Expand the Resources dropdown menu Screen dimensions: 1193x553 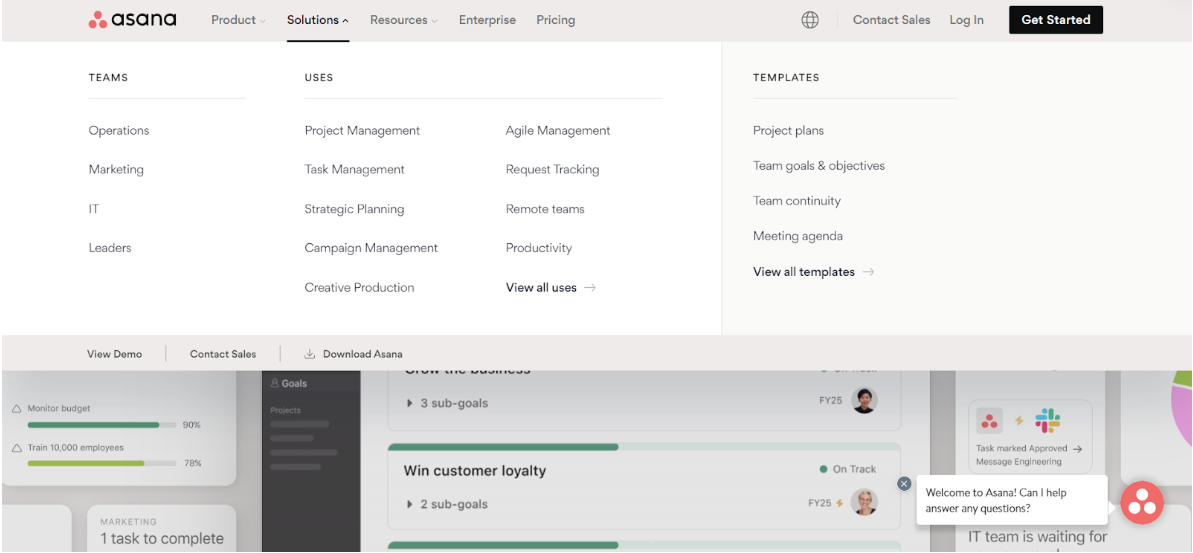tap(403, 20)
